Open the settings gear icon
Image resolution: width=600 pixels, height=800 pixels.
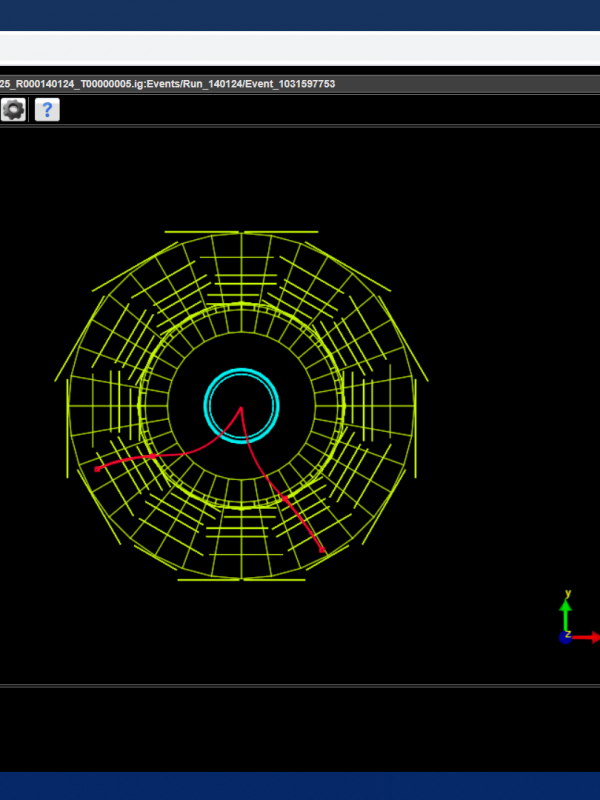pos(13,110)
